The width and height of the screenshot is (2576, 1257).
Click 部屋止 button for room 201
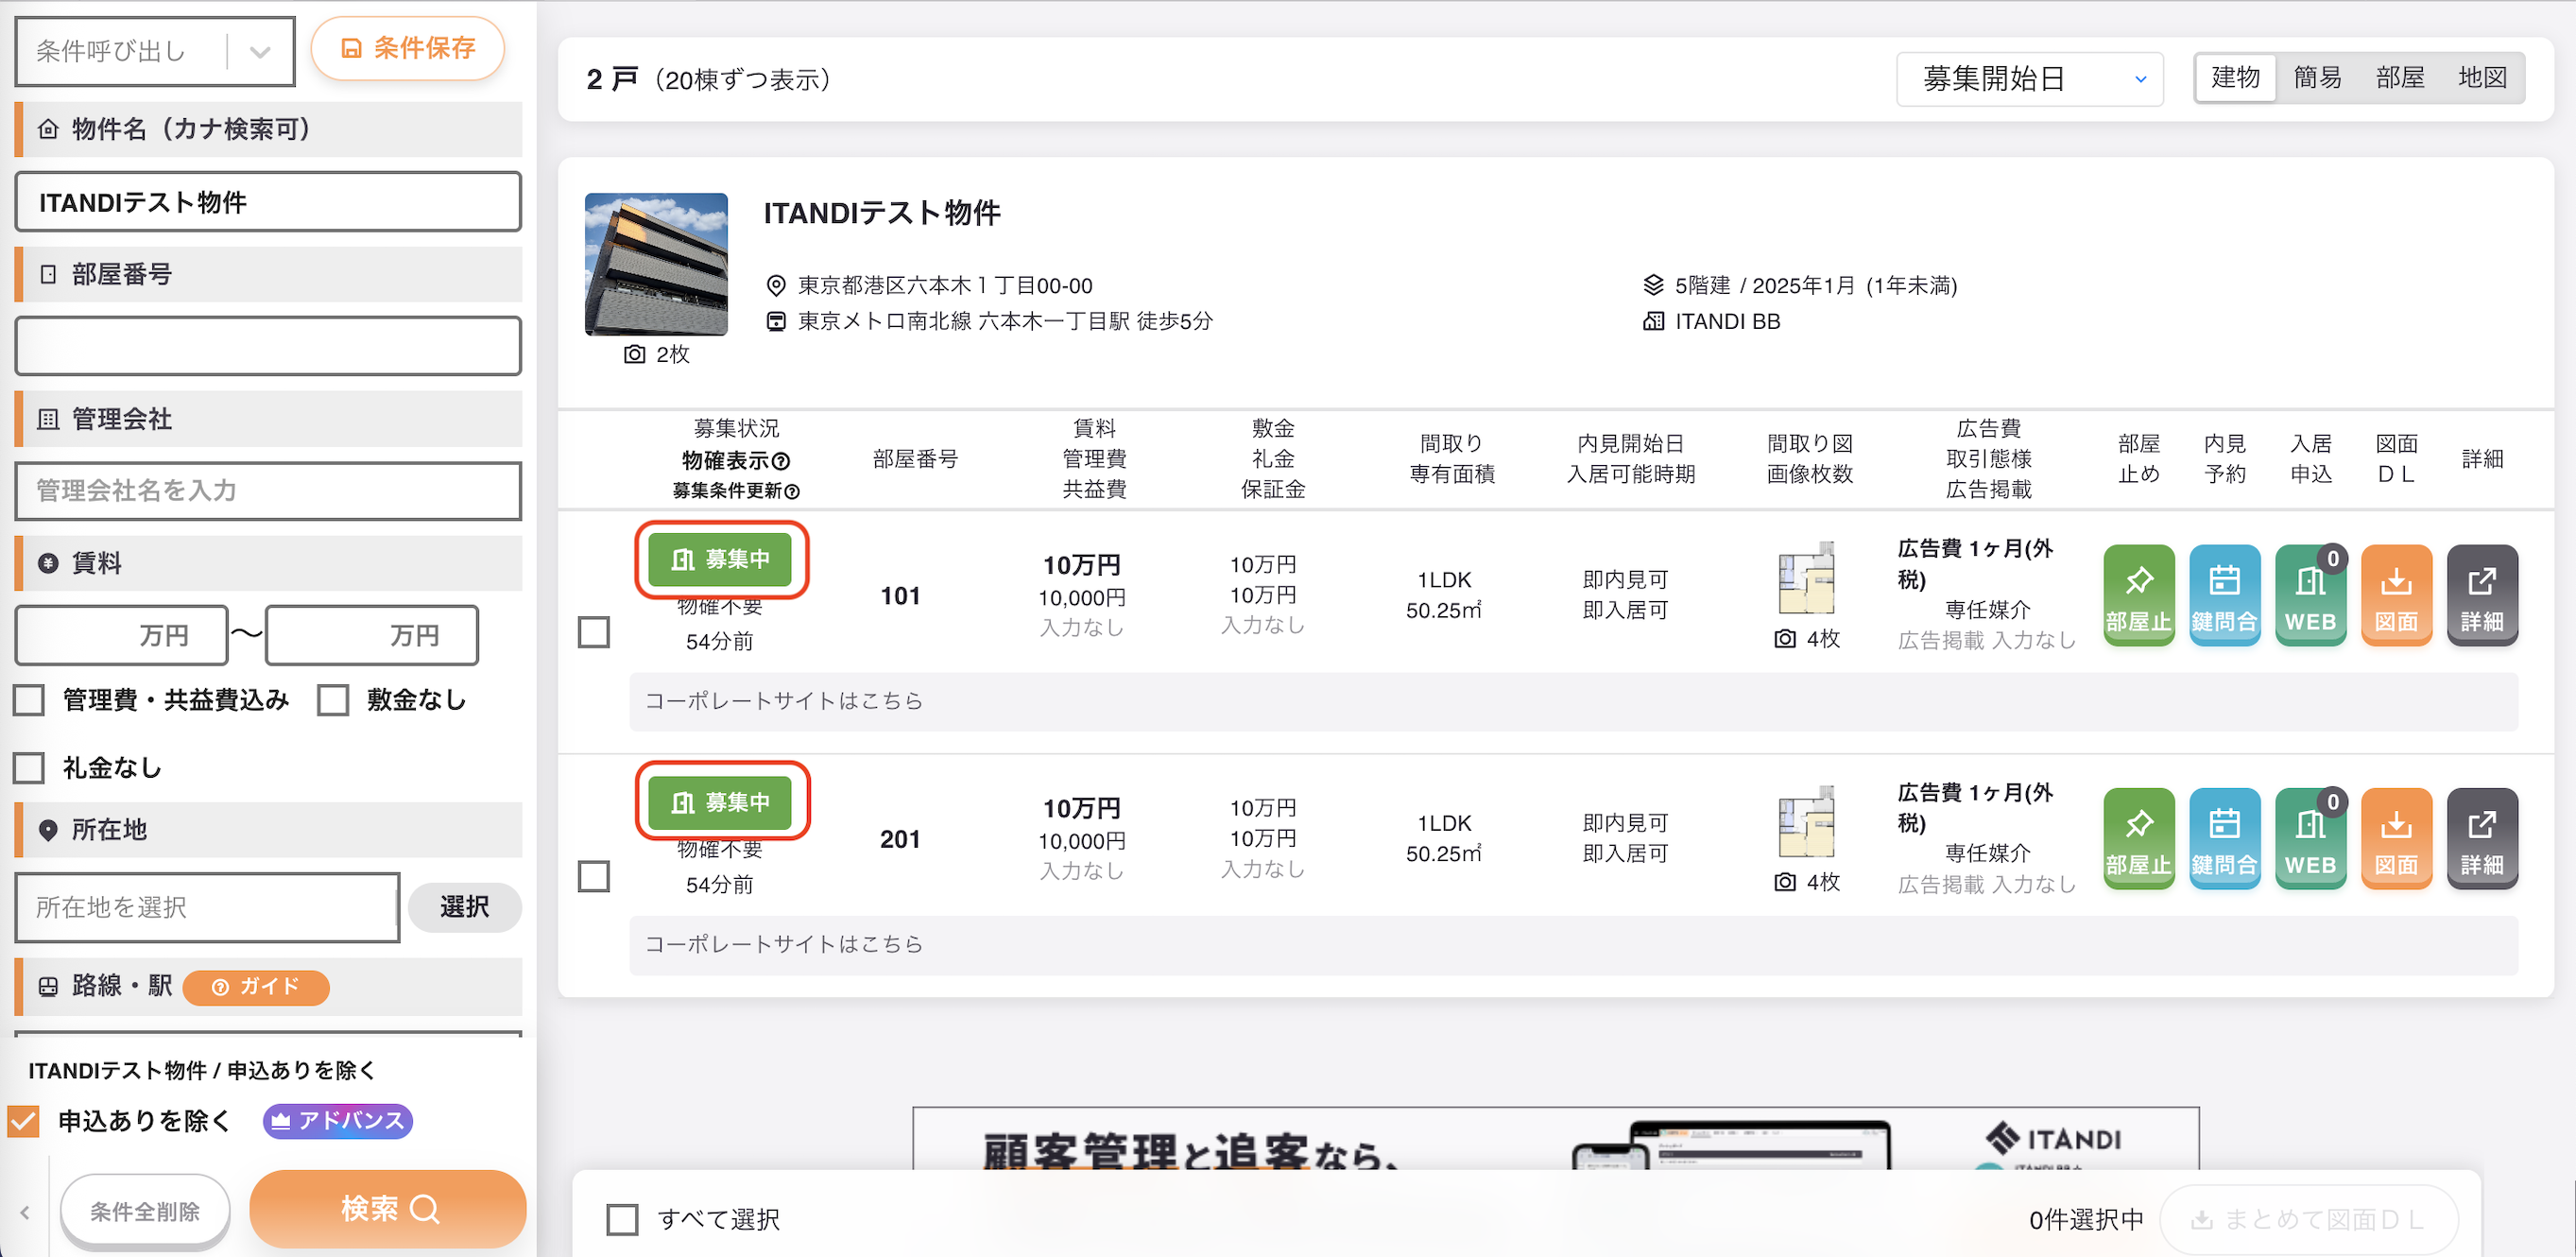pyautogui.click(x=2138, y=838)
